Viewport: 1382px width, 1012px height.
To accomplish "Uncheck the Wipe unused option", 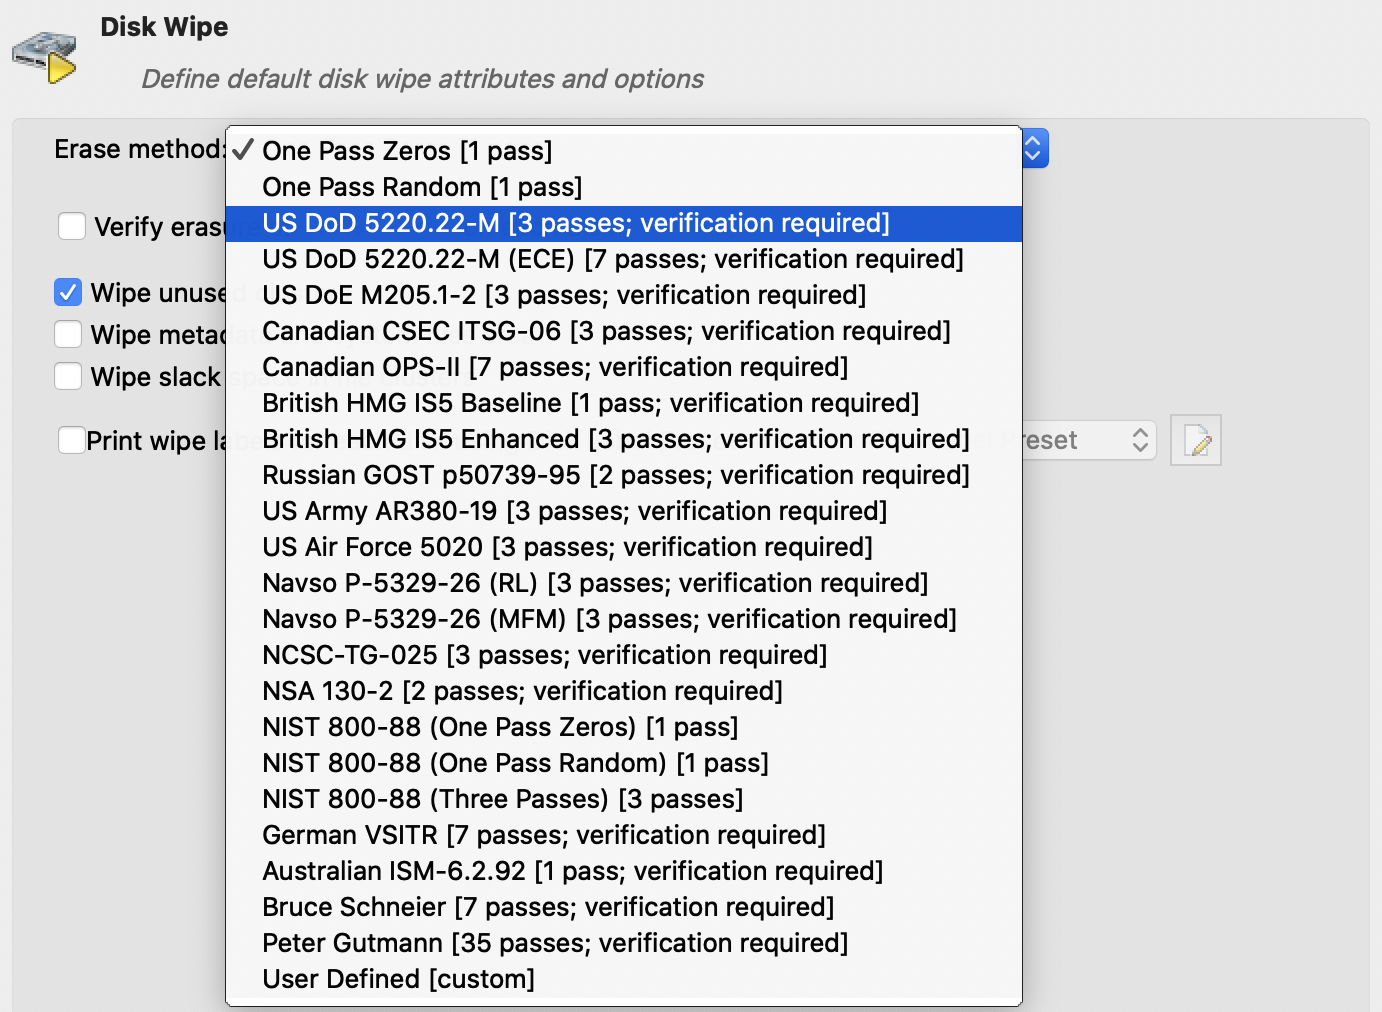I will (68, 292).
